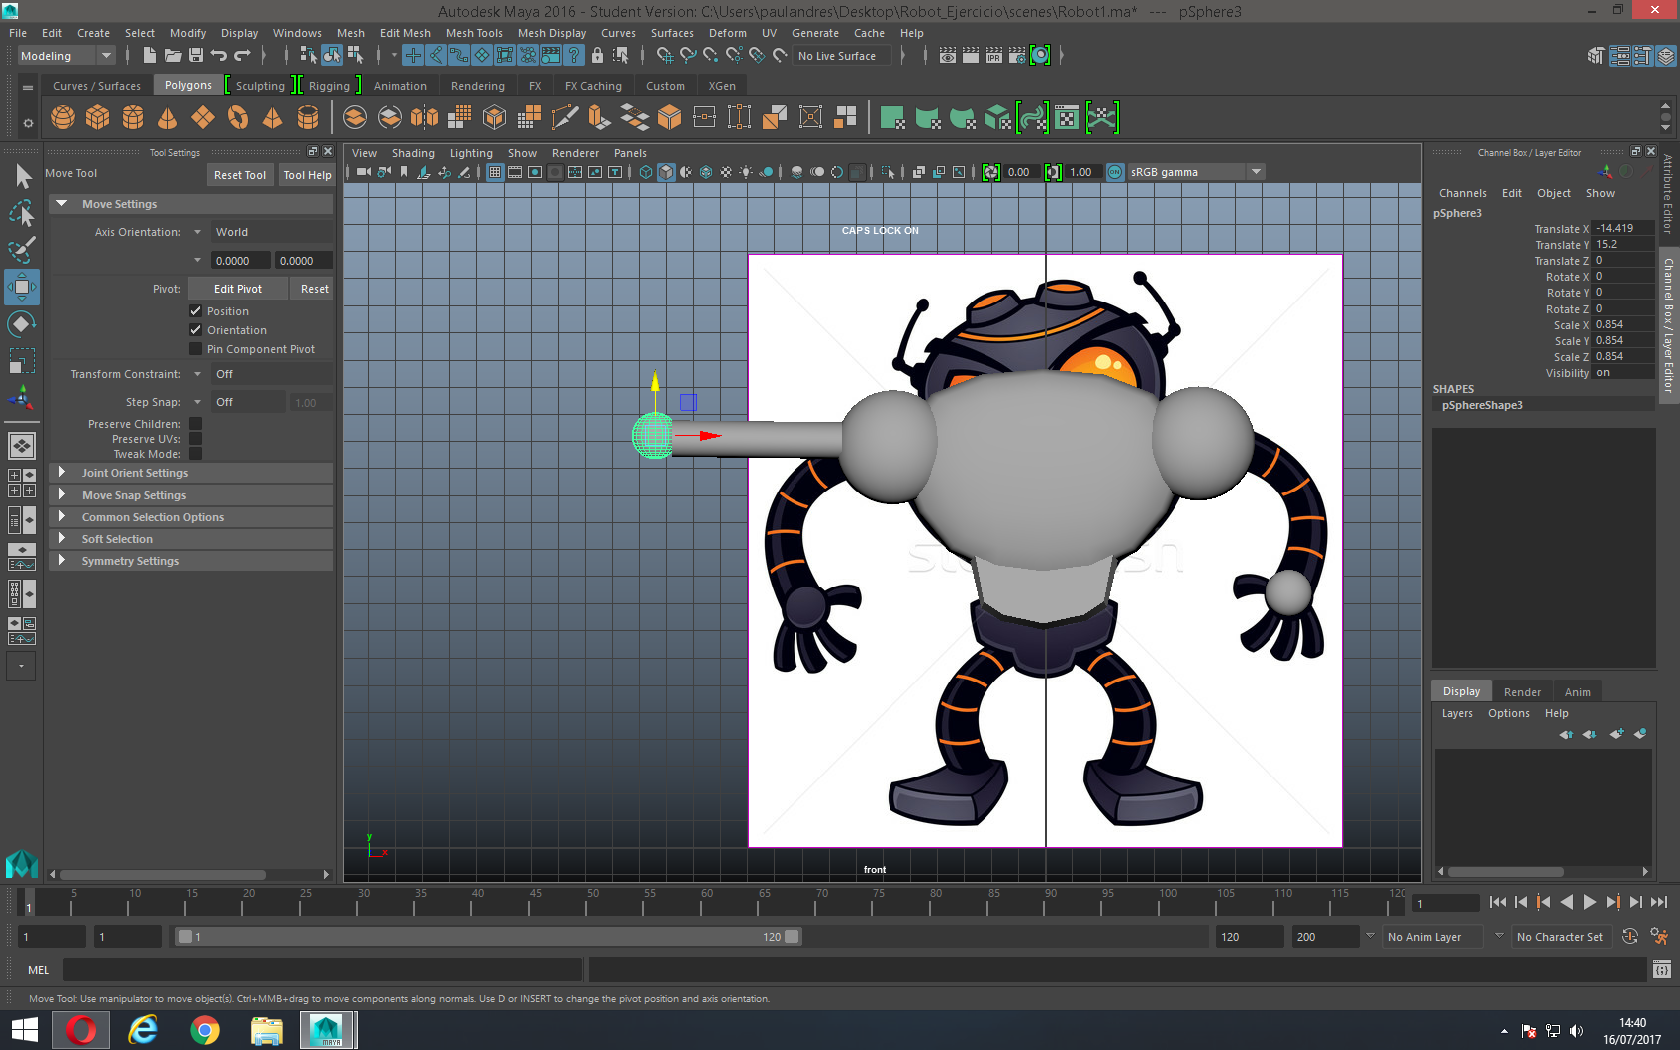Switch to the Sculpting shelf tab

coord(260,86)
